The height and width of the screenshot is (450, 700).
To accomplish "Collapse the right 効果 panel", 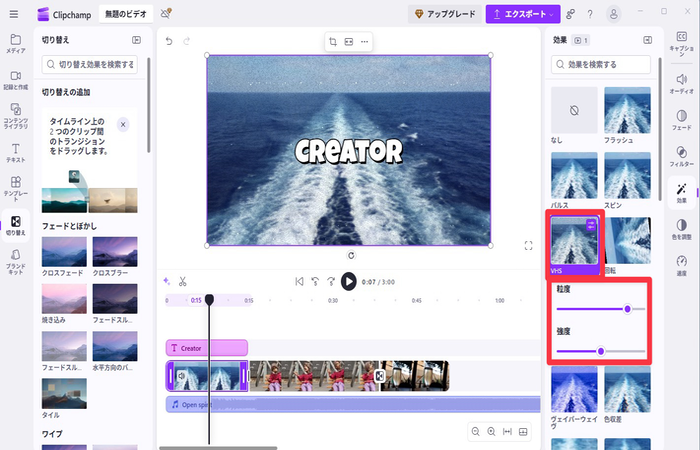I will [647, 40].
